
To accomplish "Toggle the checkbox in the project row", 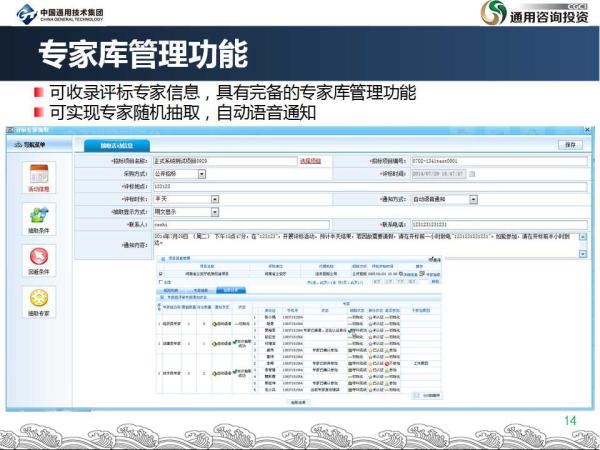I will (x=159, y=273).
